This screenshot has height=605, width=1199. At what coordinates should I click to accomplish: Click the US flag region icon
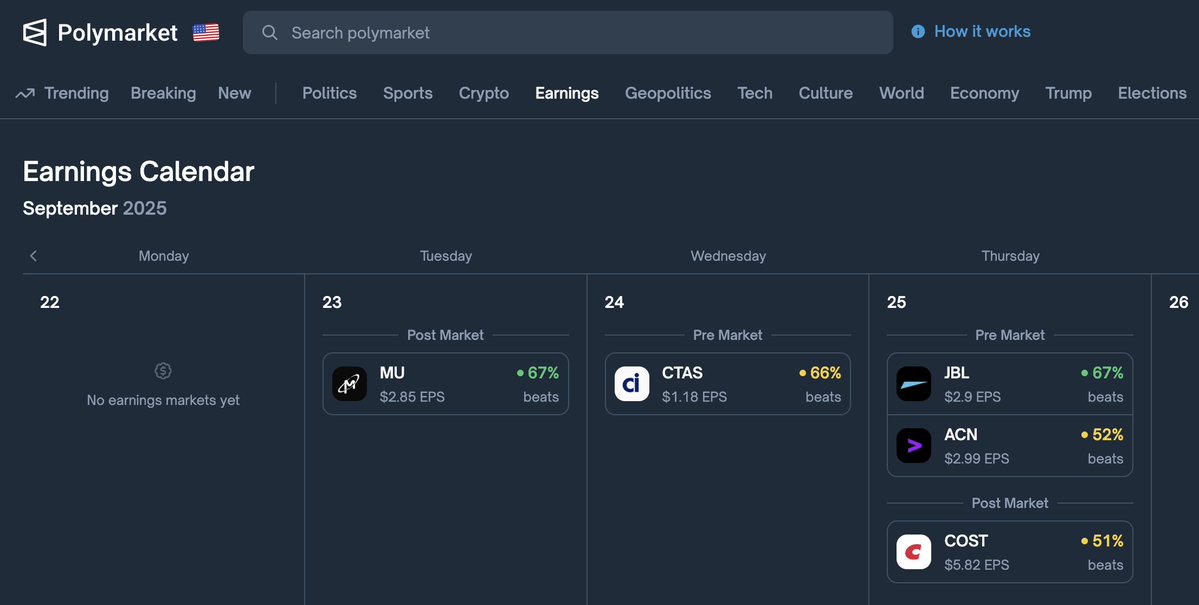pos(206,32)
